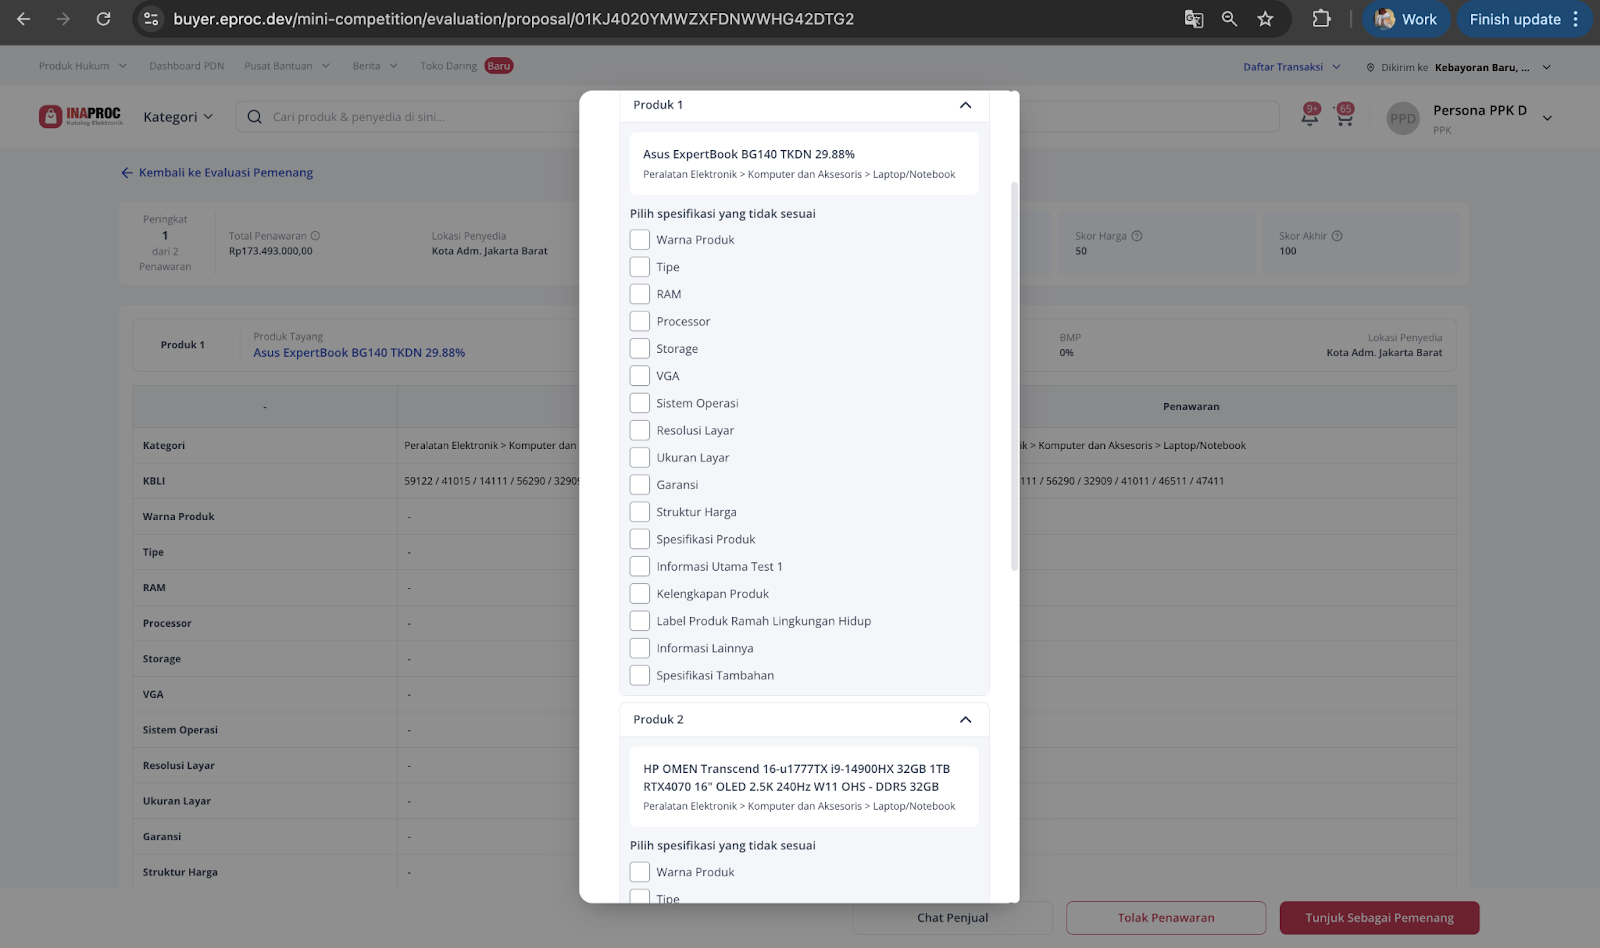Click the browser address bar URL

point(514,19)
